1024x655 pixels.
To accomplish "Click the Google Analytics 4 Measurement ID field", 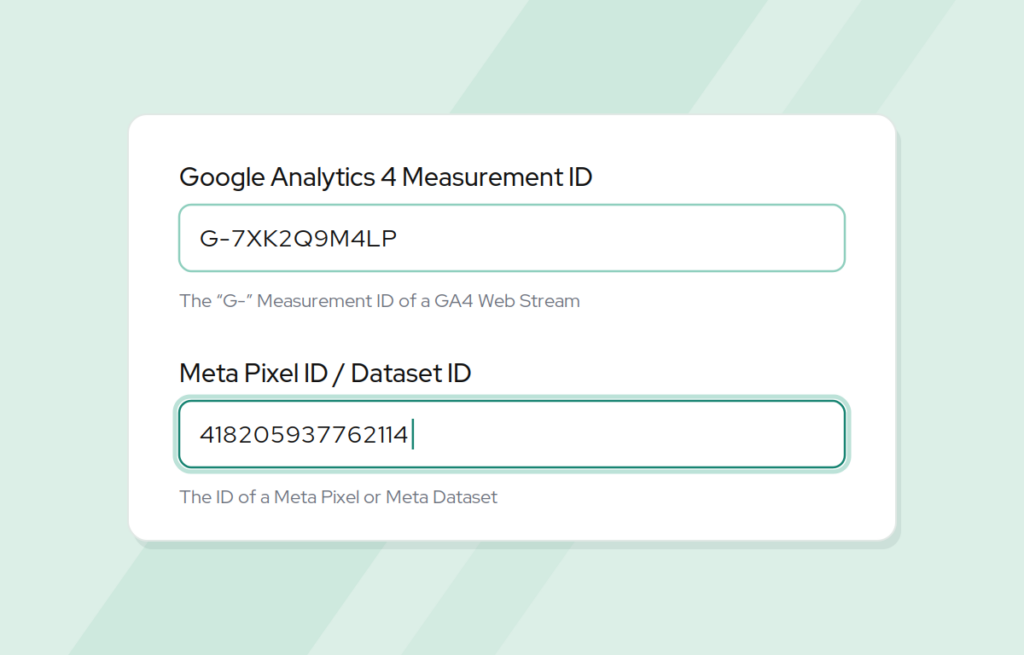I will tap(512, 238).
